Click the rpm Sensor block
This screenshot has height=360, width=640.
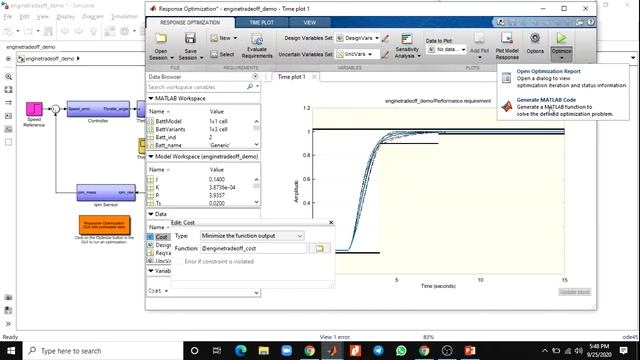(x=106, y=193)
